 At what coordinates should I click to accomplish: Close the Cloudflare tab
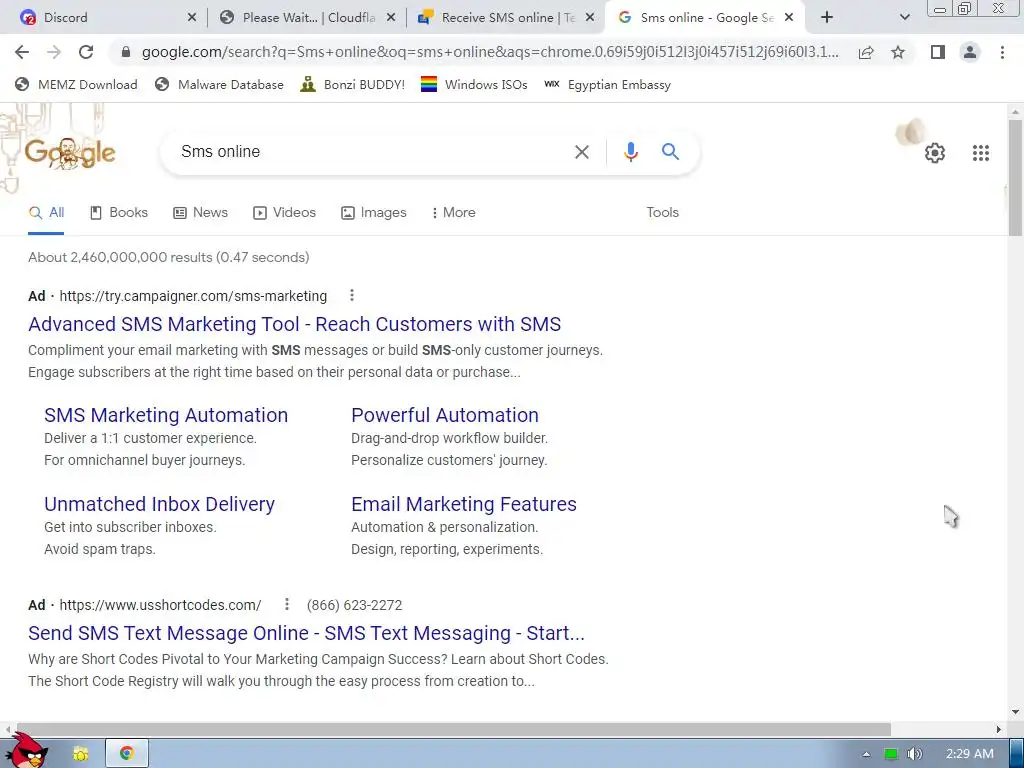391,18
